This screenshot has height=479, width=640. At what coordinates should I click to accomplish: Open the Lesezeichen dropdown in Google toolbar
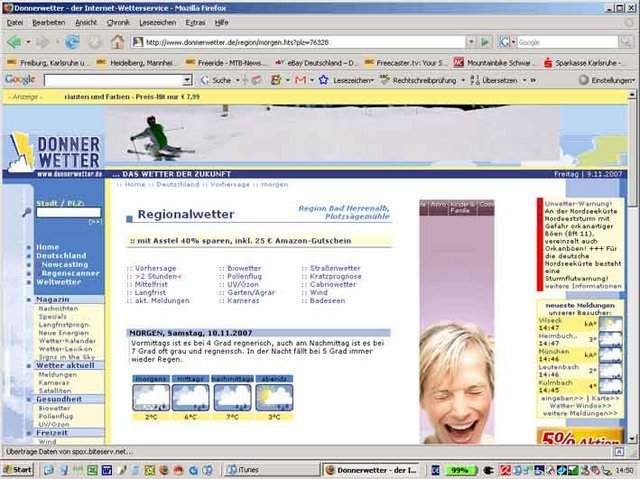[x=372, y=80]
